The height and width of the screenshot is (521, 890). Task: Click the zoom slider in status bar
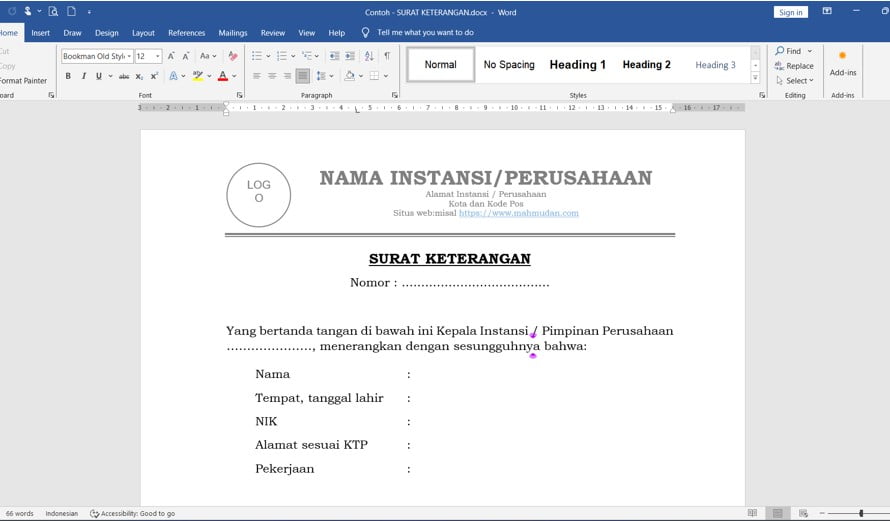pyautogui.click(x=860, y=513)
